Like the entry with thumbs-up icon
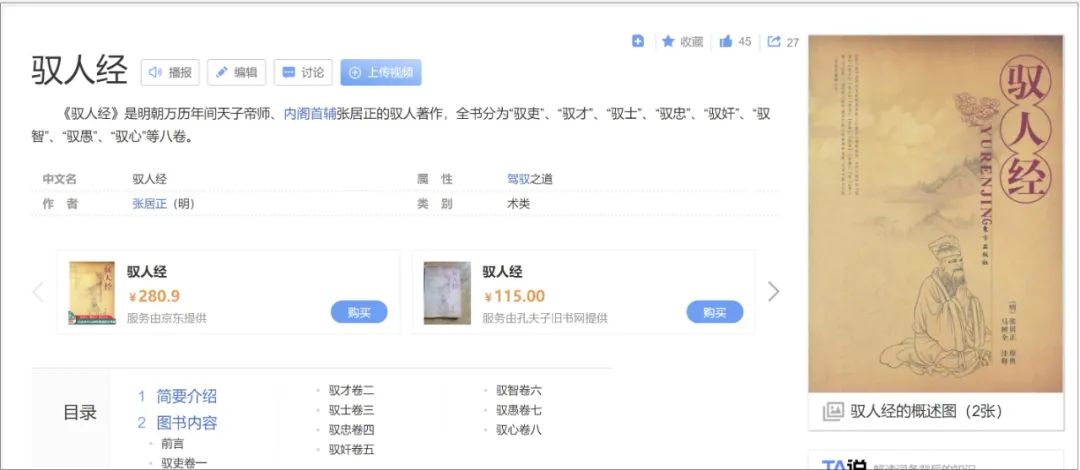The width and height of the screenshot is (1080, 470). (x=725, y=41)
